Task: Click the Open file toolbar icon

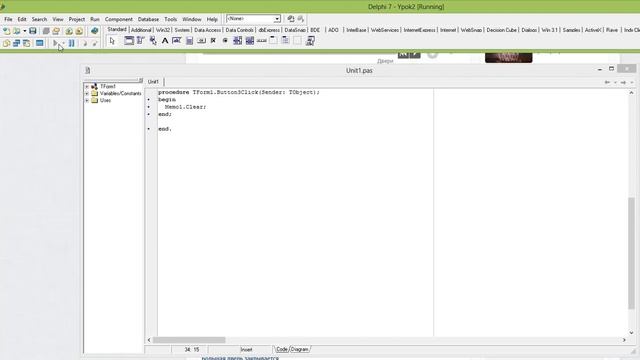Action: tap(16, 31)
